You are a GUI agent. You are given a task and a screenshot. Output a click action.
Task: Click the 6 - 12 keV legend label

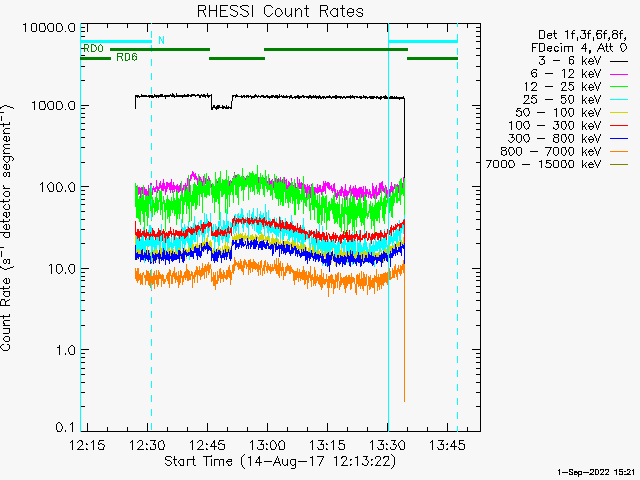[566, 74]
